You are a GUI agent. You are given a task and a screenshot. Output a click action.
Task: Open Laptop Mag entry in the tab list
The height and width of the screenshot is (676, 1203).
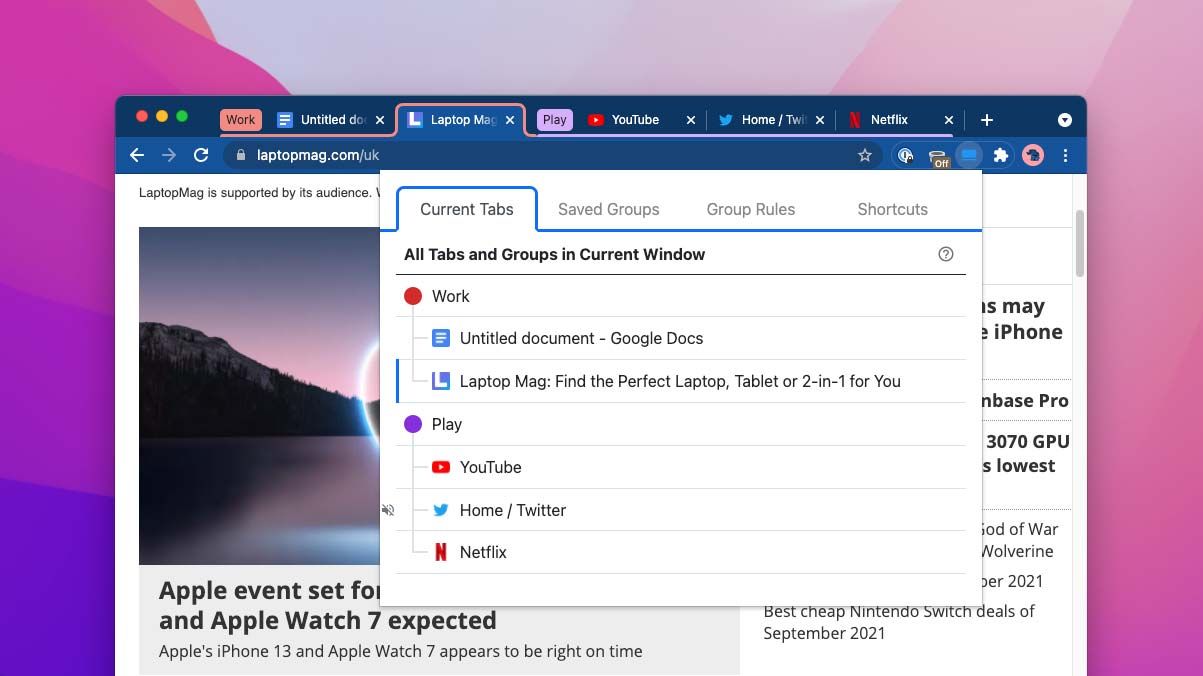click(680, 381)
